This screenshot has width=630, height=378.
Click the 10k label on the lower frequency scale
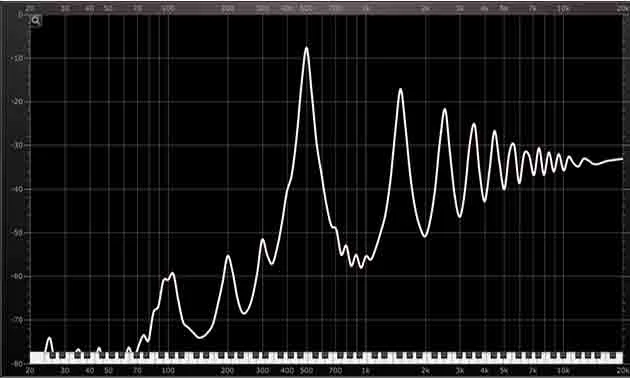click(x=563, y=370)
